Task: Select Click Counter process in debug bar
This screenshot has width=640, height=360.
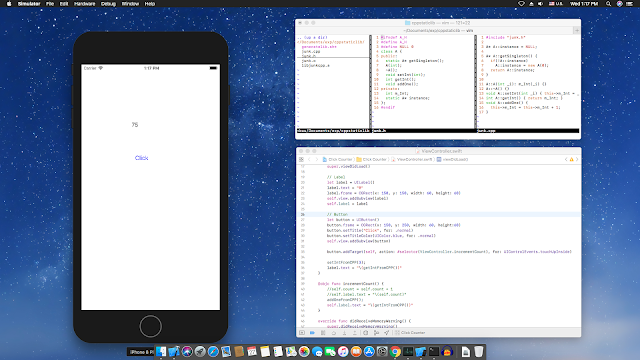Action: point(410,333)
